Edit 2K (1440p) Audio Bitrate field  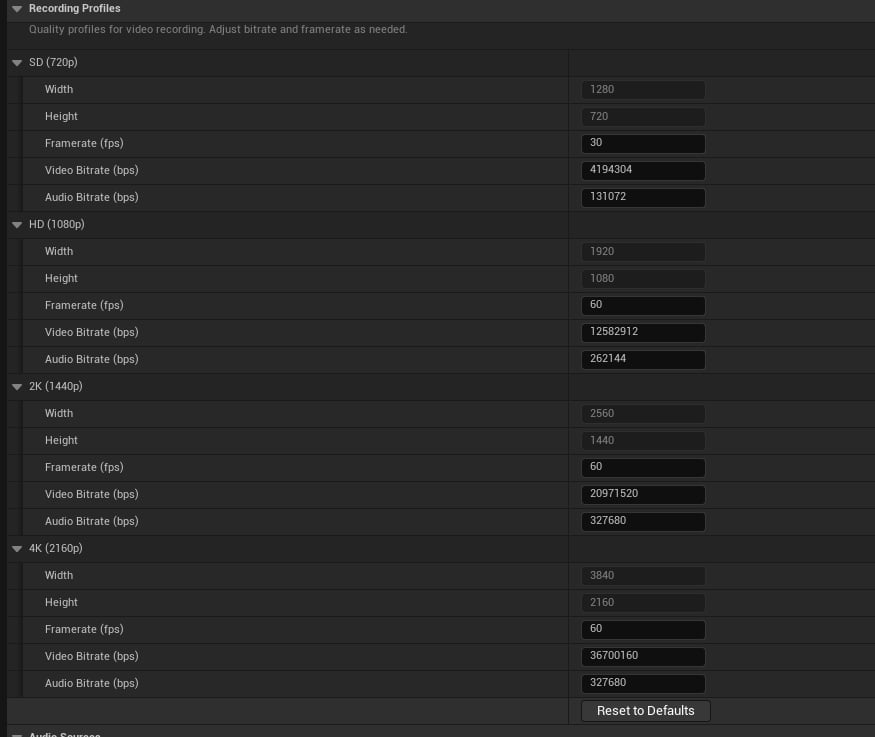click(x=643, y=521)
